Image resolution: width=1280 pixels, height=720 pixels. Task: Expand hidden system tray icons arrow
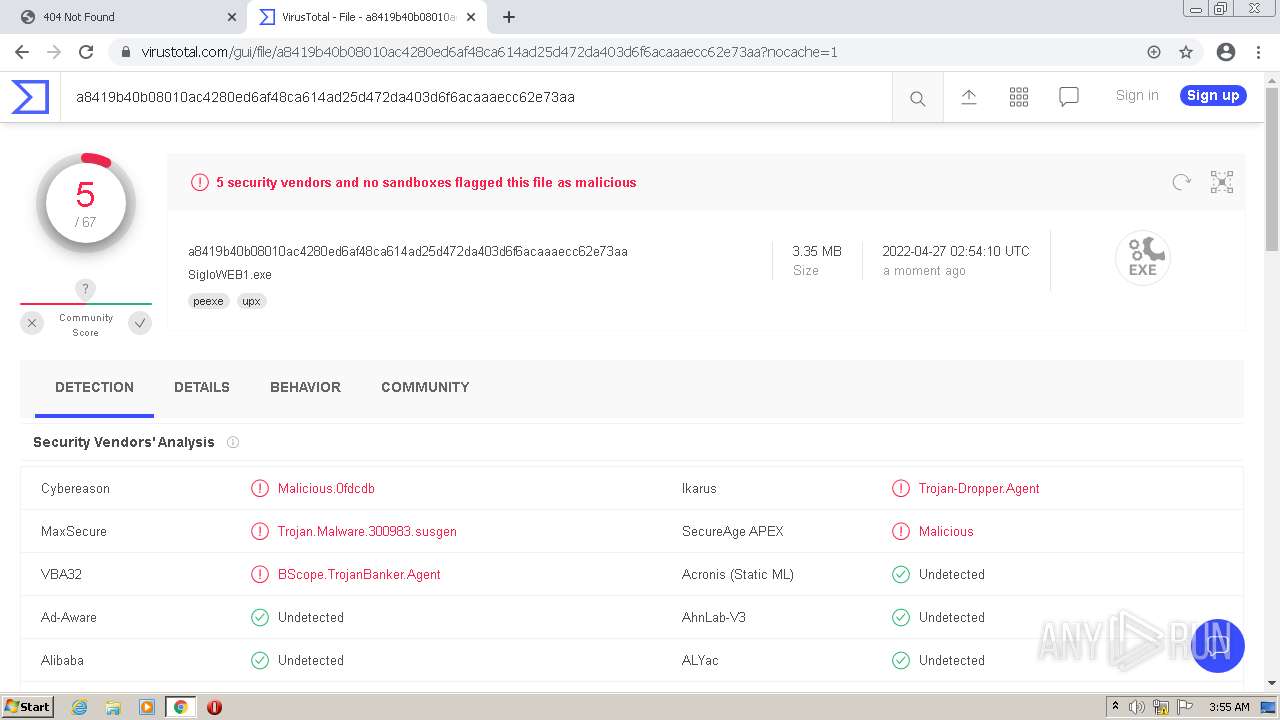coord(1115,707)
